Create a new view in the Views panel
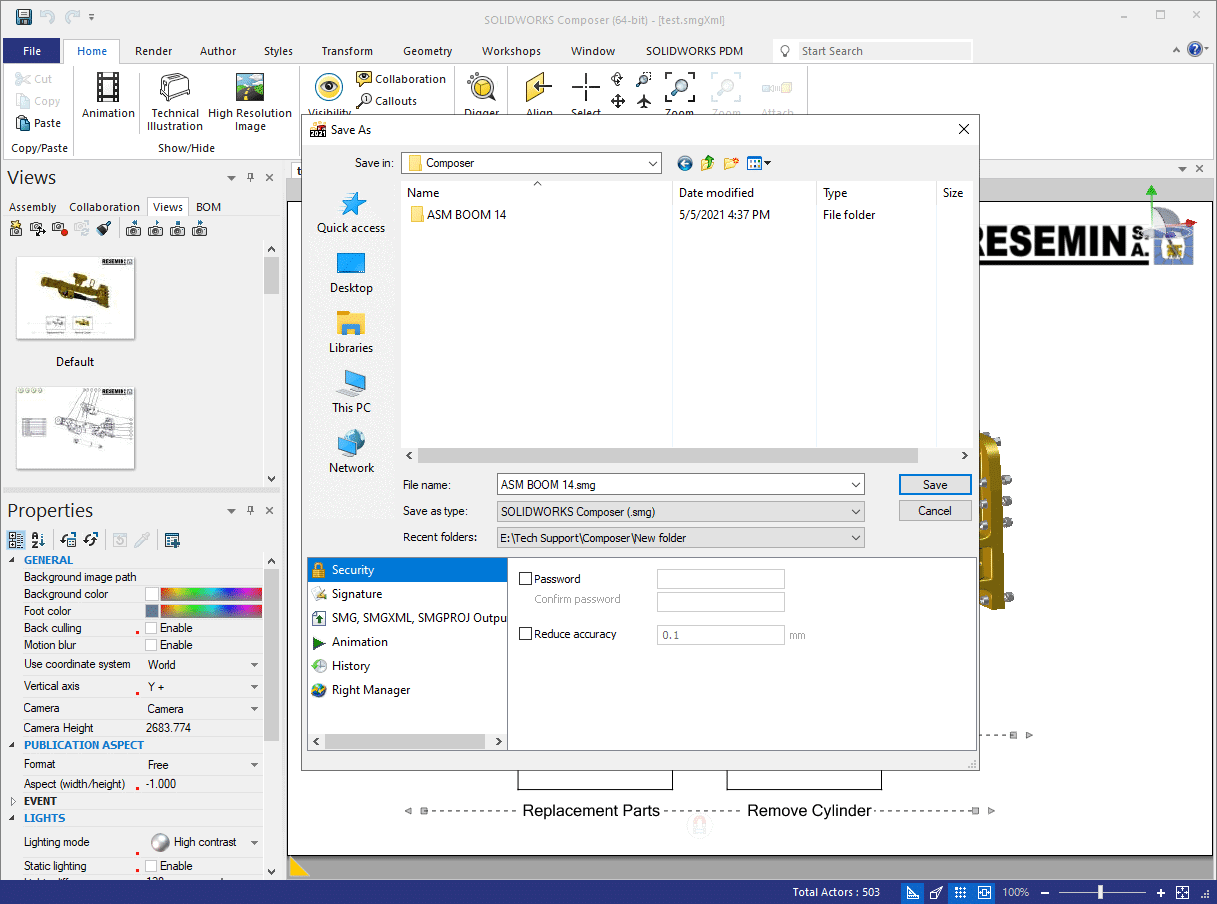This screenshot has height=904, width=1217. (16, 228)
